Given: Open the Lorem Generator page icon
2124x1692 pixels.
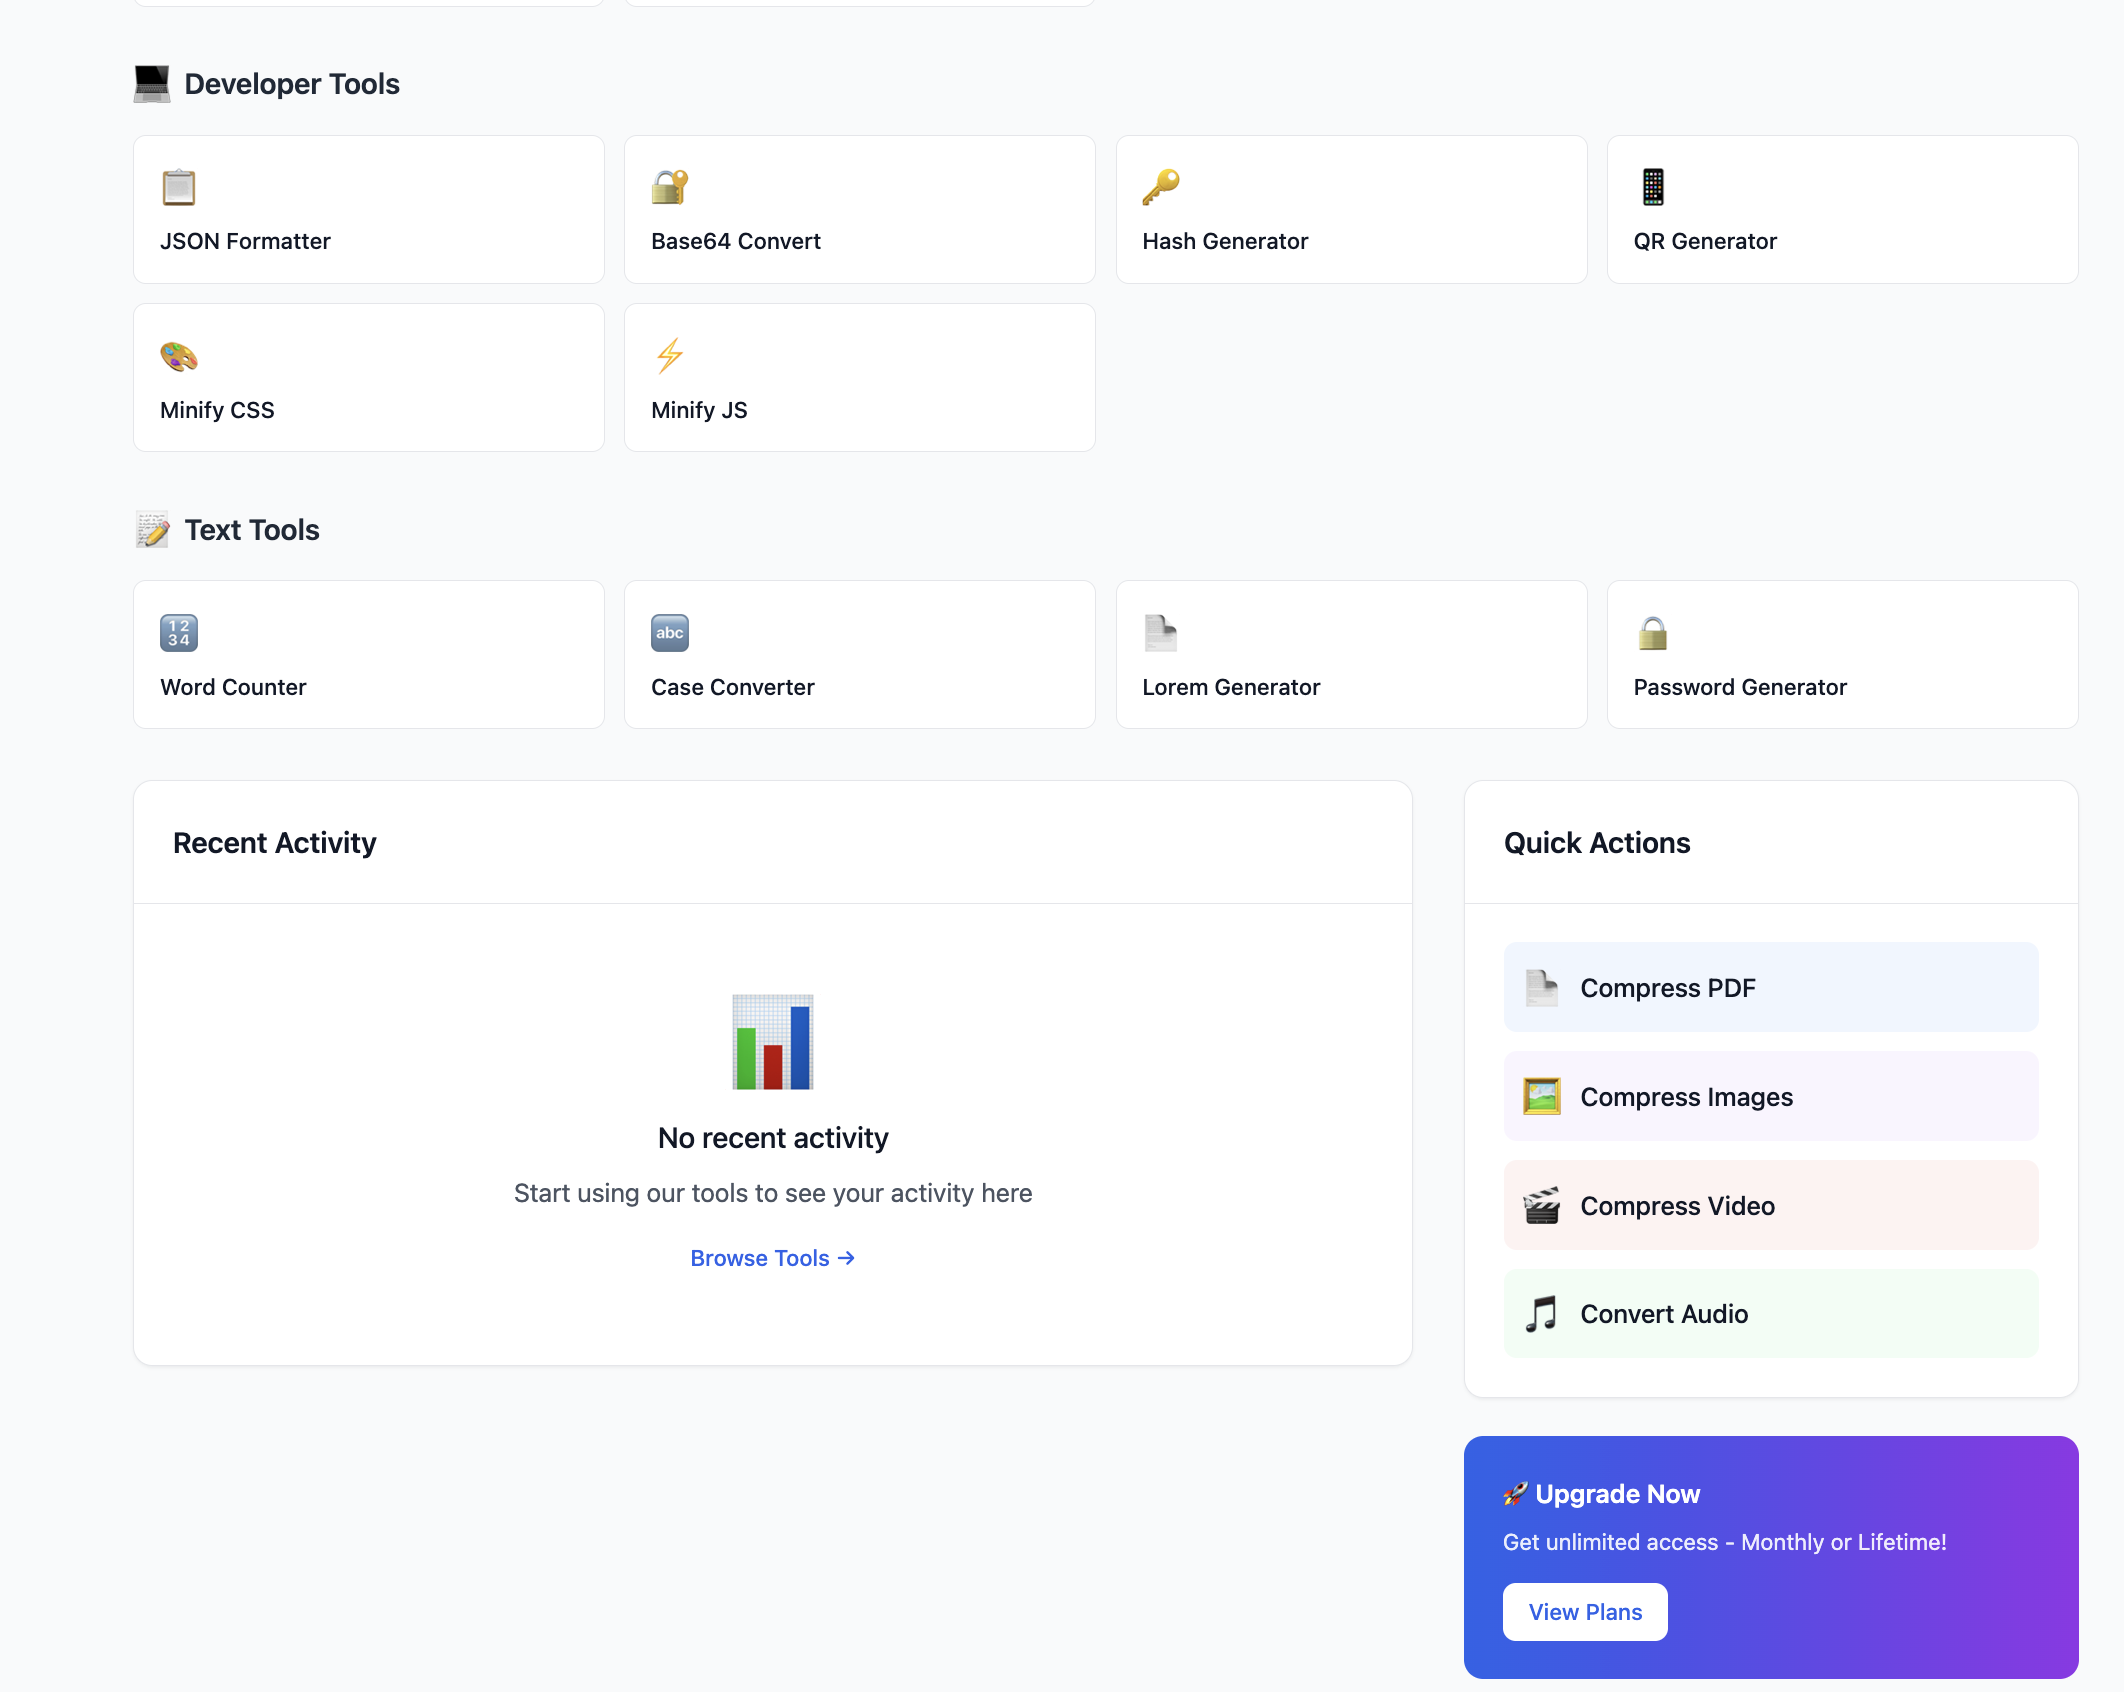Looking at the screenshot, I should coord(1161,633).
